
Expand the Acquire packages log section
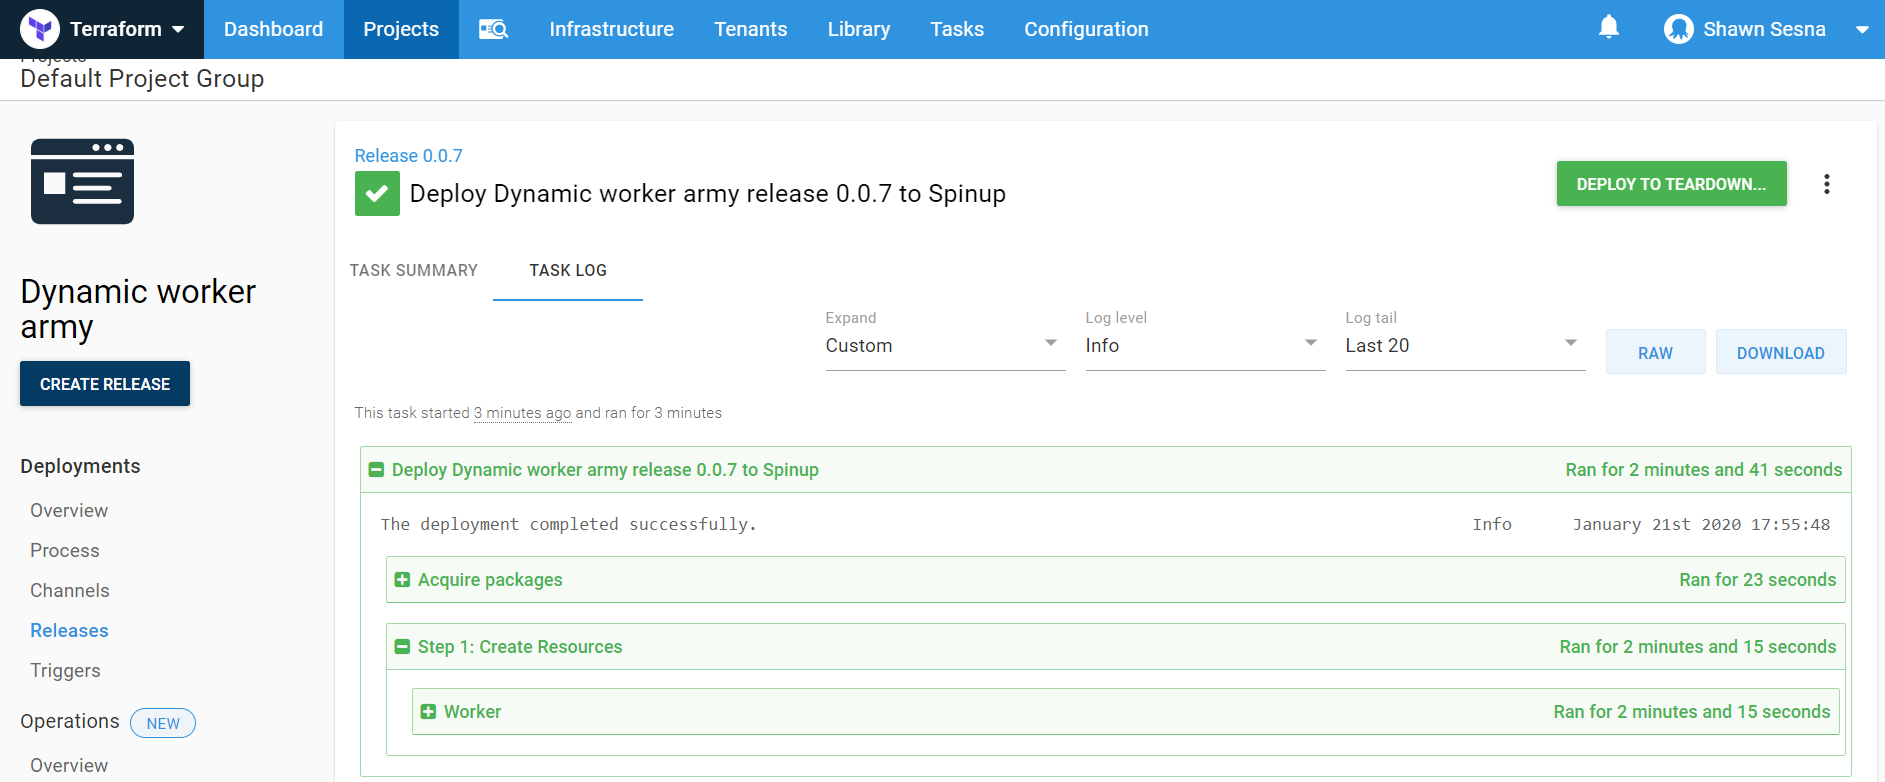402,580
